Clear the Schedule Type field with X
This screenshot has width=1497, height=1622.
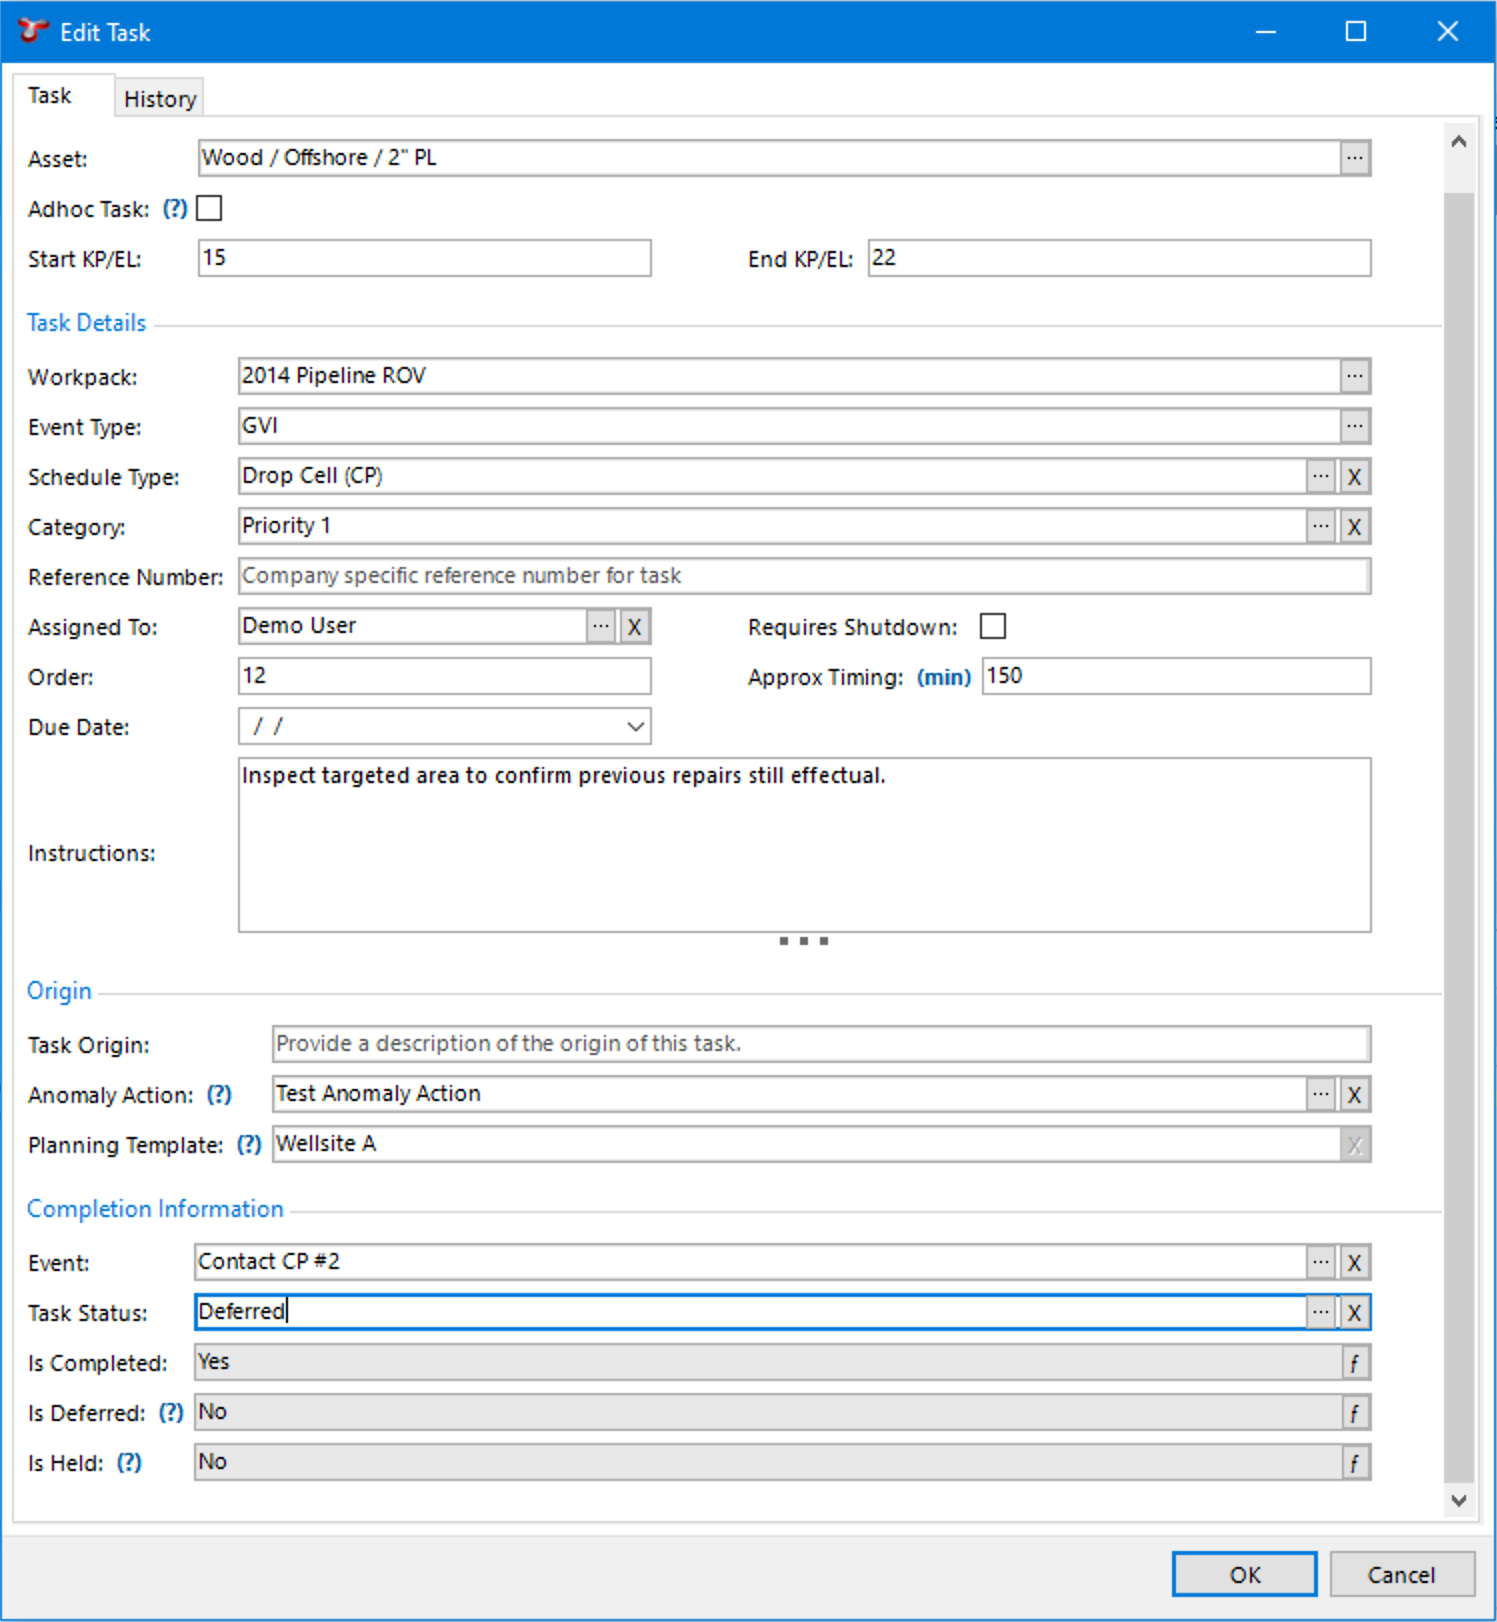point(1354,477)
